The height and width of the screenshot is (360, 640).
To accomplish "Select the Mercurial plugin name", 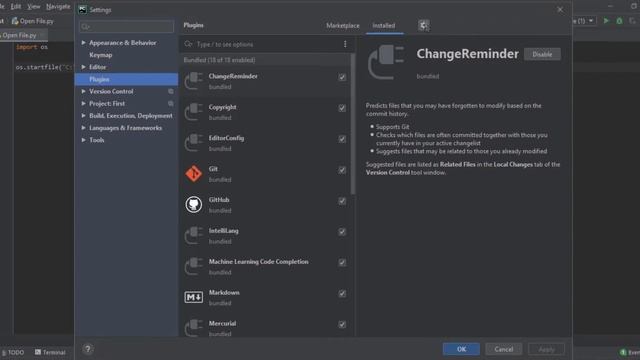I will tap(222, 323).
